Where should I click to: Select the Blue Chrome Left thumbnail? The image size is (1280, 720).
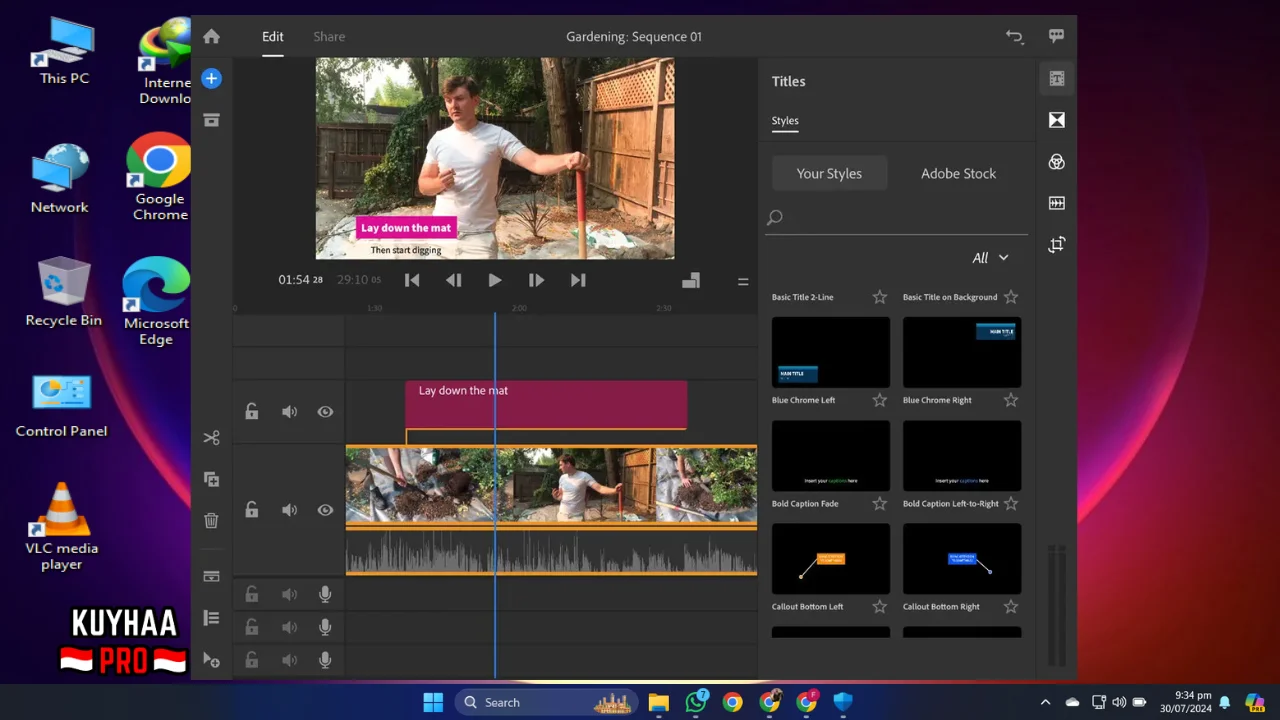point(831,352)
